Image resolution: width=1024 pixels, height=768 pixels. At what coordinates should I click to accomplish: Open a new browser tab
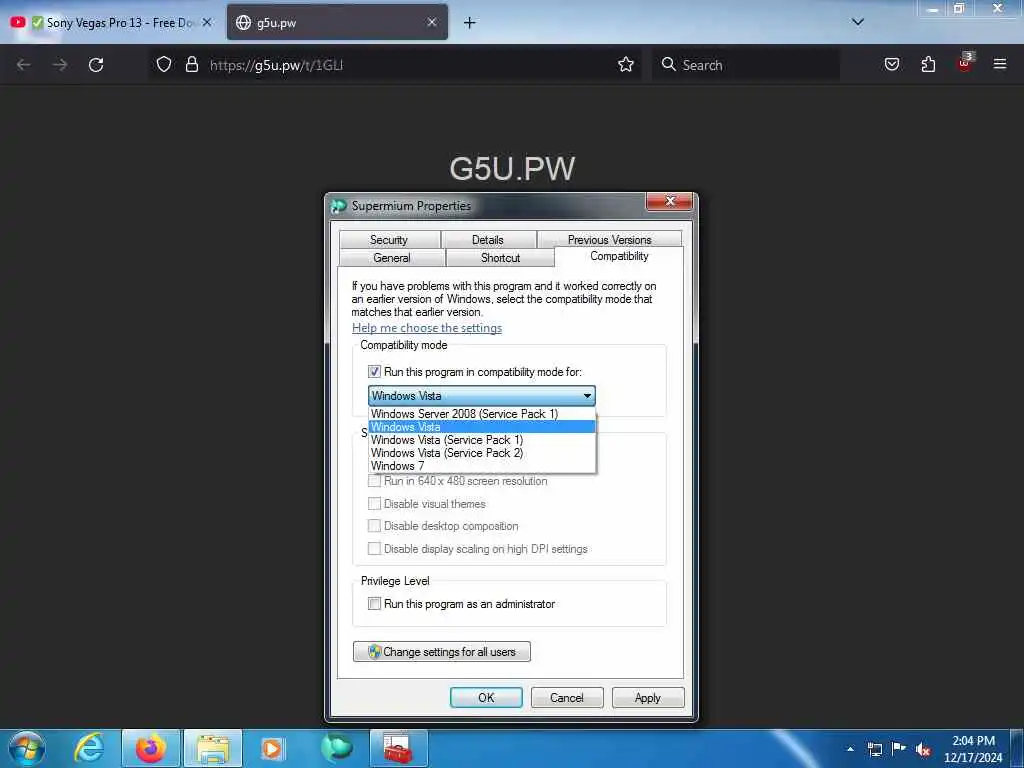(x=469, y=23)
